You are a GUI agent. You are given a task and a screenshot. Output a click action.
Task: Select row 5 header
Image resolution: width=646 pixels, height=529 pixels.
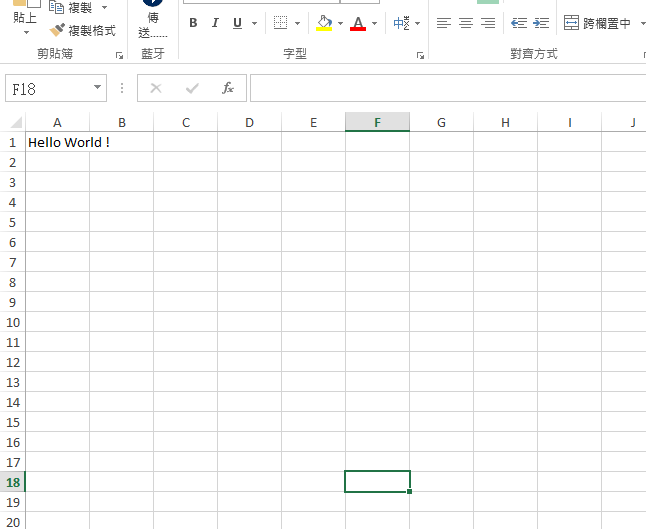pos(12,222)
